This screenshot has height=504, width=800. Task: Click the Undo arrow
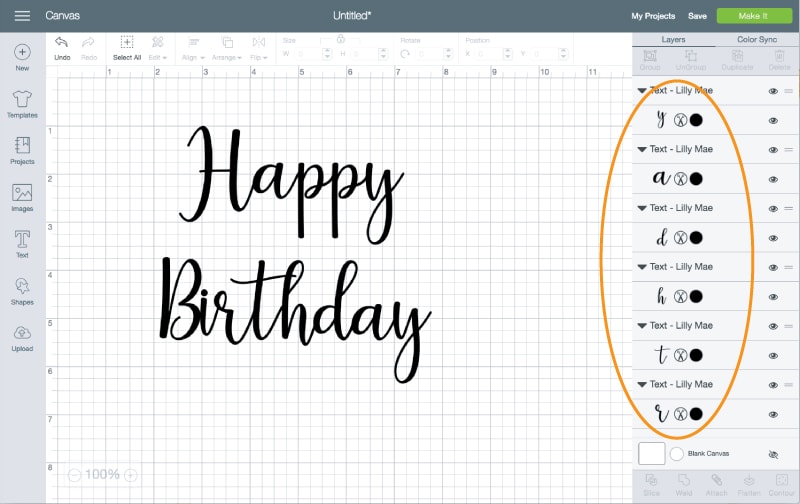click(62, 43)
